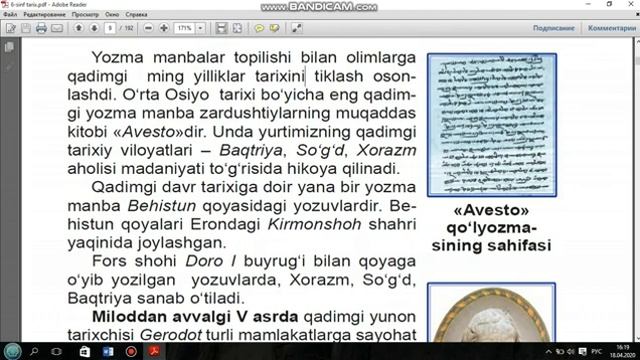Open the Подписание panel
The image size is (640, 360).
tap(553, 28)
